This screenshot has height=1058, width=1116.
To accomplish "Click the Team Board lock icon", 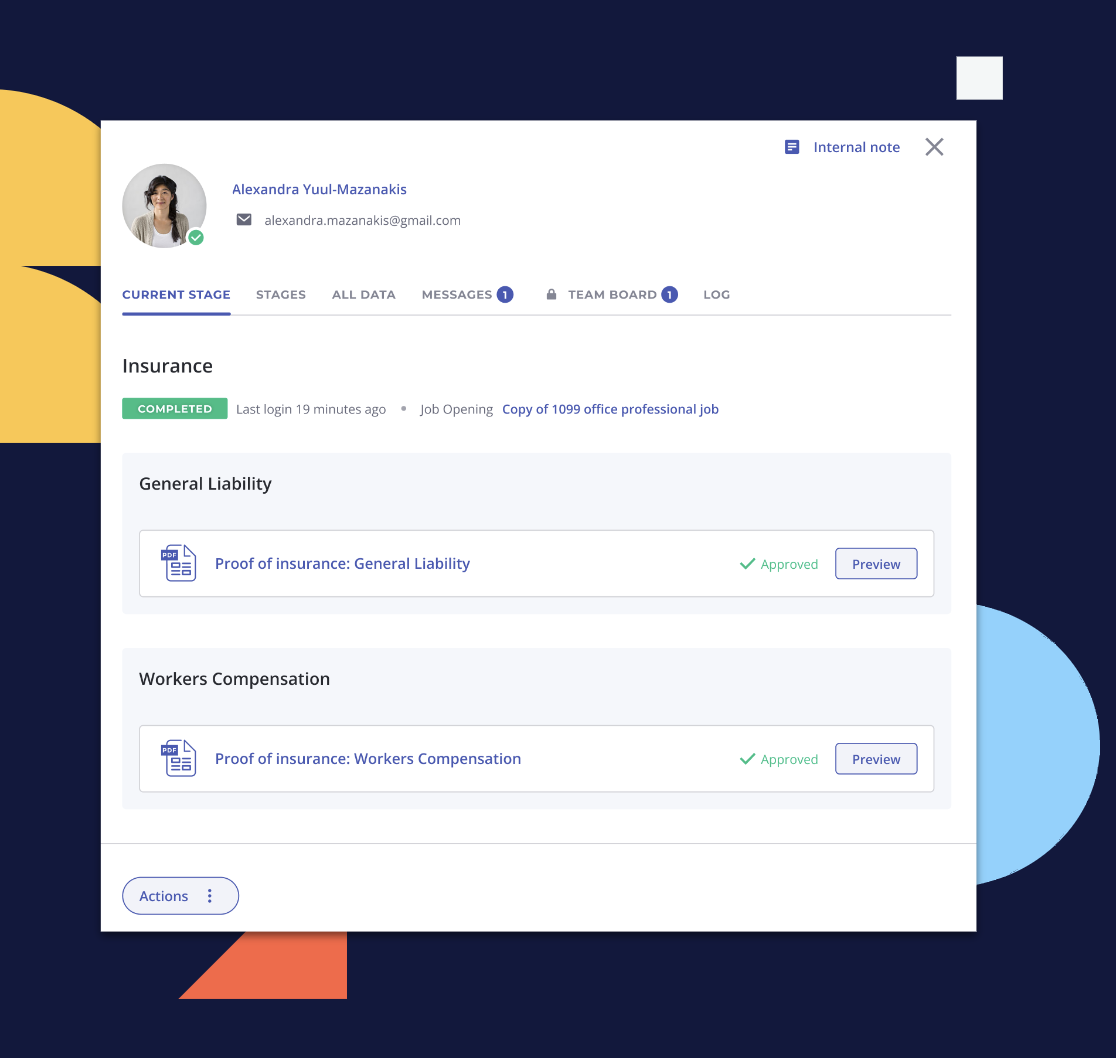I will coord(551,295).
